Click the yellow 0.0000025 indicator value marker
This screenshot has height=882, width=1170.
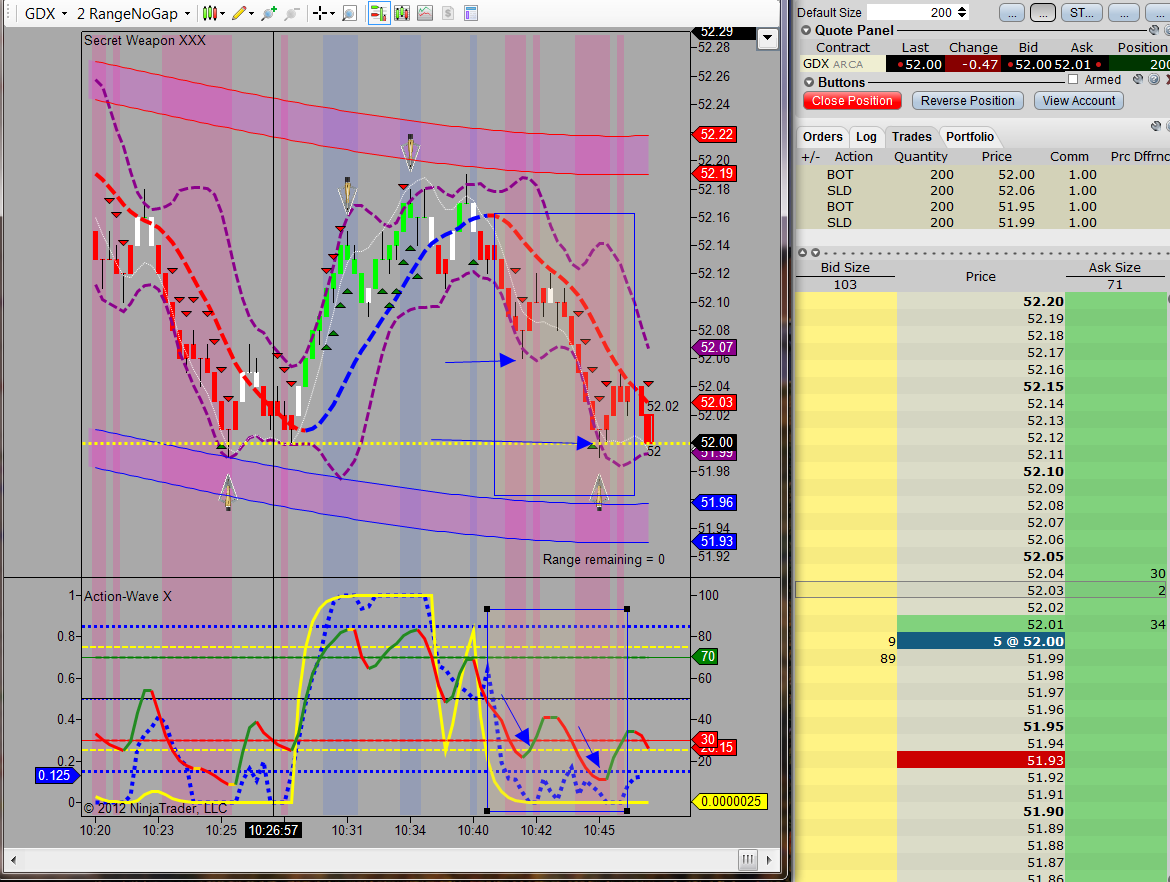click(x=731, y=801)
